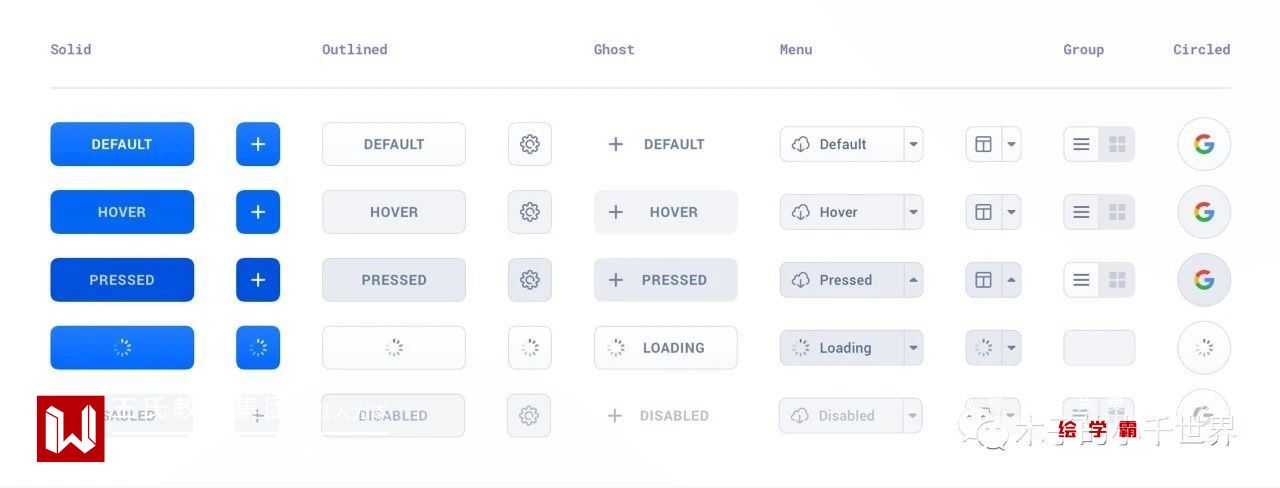Click outlined gear icon in Default row
Viewport: 1280px width, 488px height.
tap(530, 144)
